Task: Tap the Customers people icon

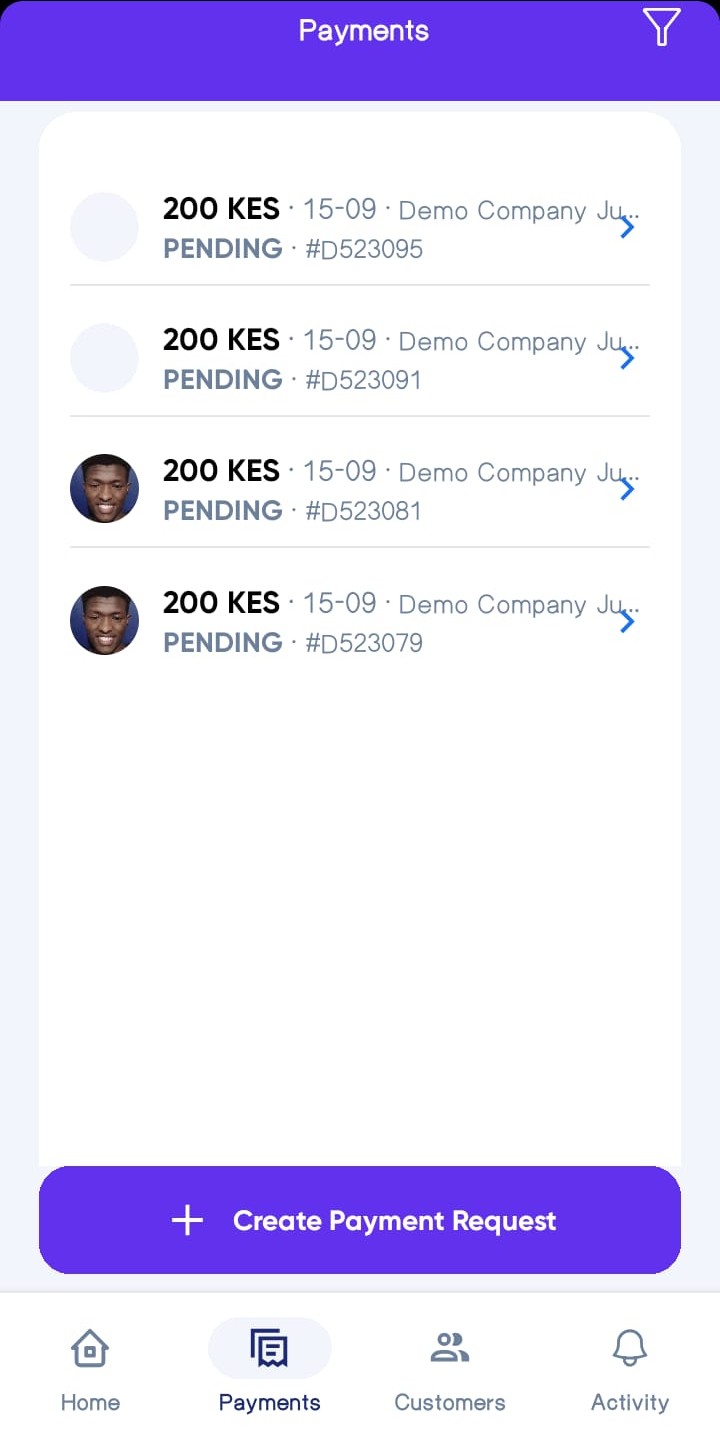Action: [450, 1348]
